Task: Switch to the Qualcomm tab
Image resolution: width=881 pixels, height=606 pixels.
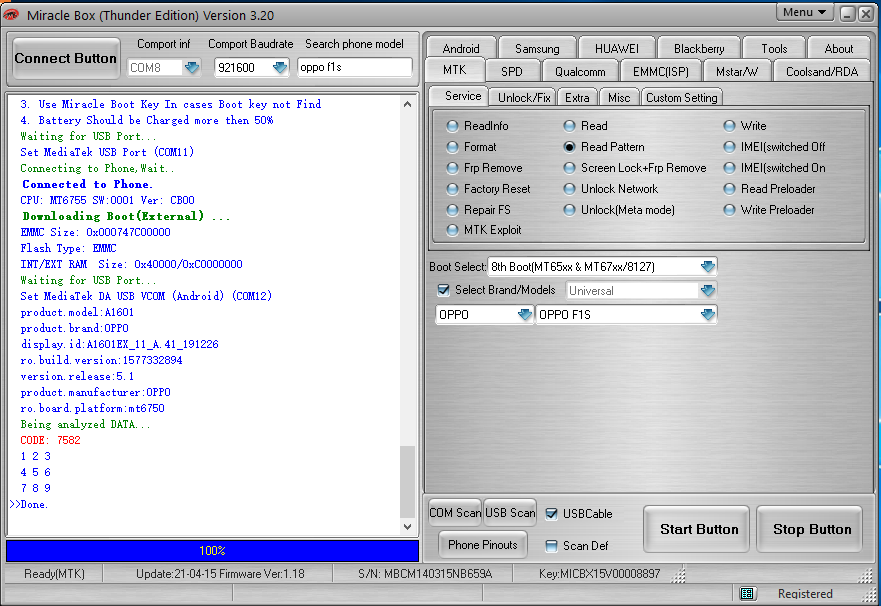Action: (580, 71)
